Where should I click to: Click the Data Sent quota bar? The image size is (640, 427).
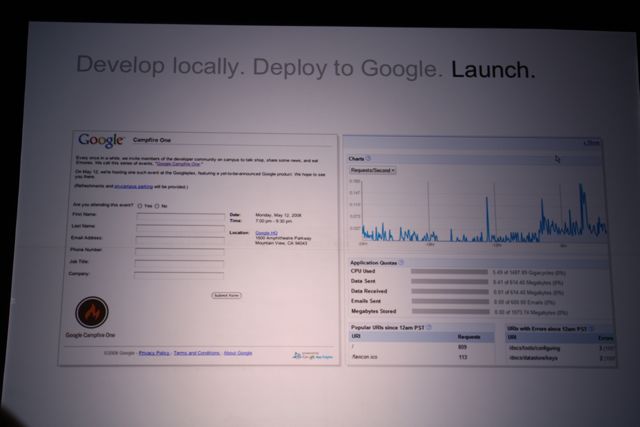coord(450,281)
